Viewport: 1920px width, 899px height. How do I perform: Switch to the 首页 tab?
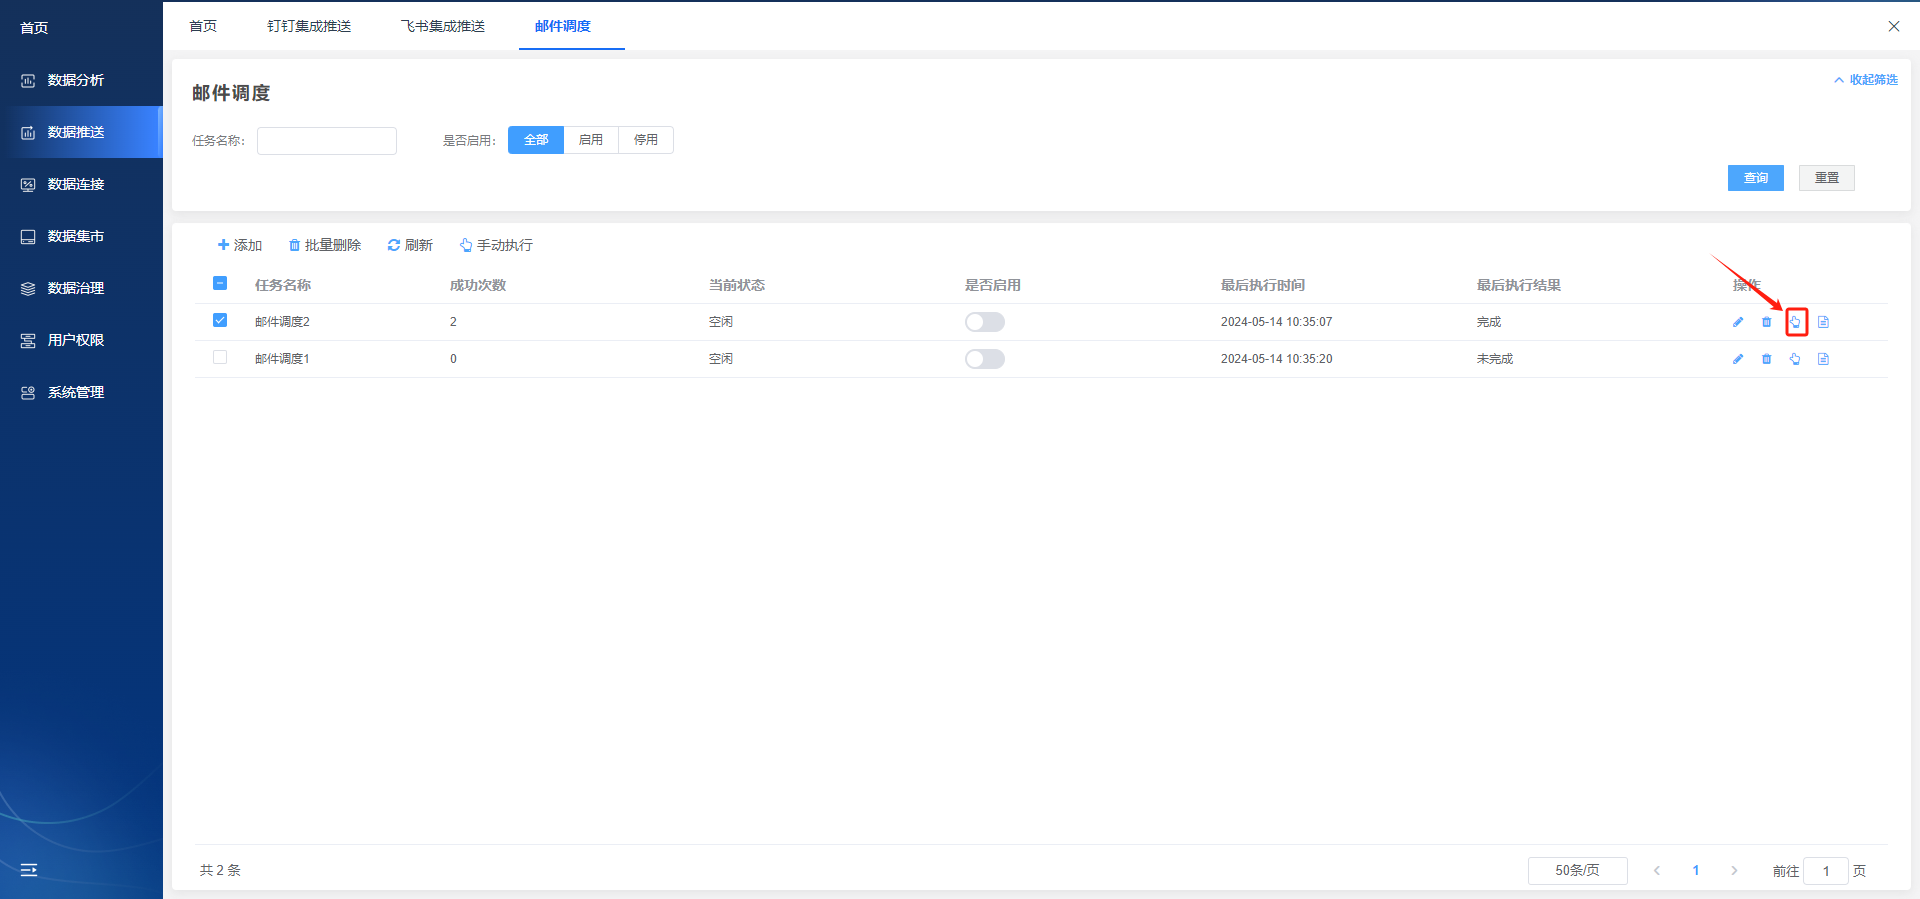pyautogui.click(x=203, y=26)
